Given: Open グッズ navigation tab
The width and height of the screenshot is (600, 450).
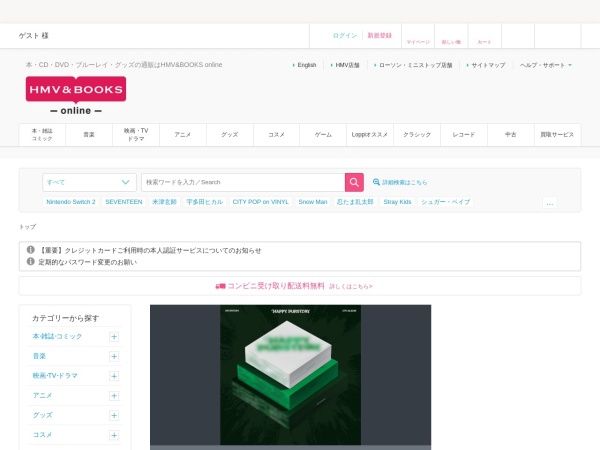Looking at the screenshot, I should point(230,135).
